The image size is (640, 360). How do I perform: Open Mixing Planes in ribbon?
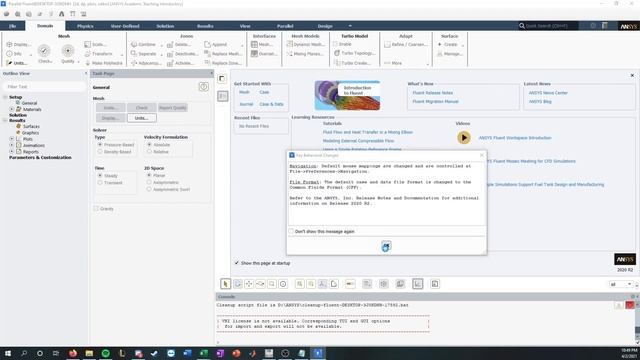tap(304, 54)
